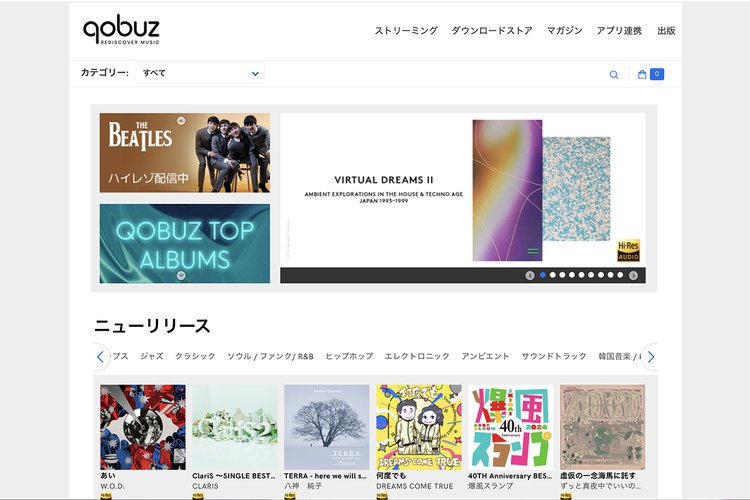Go to previous carousel slide arrow
Viewport: 750px width, 500px height.
[529, 276]
